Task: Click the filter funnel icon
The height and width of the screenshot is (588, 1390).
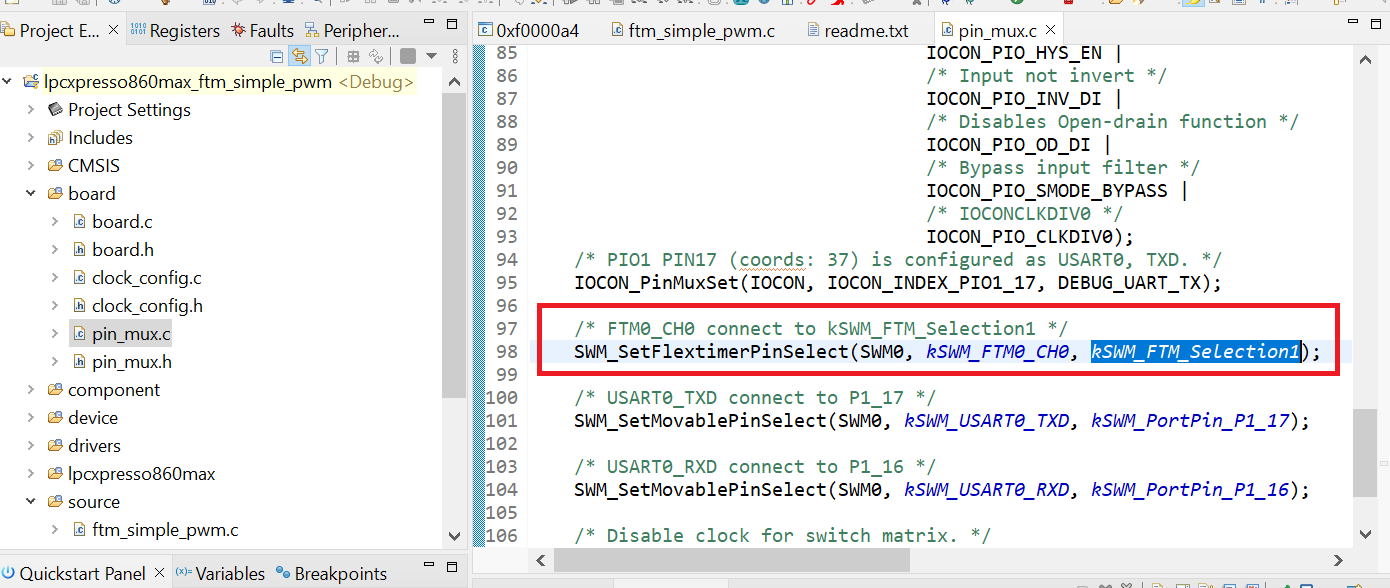Action: [x=322, y=56]
